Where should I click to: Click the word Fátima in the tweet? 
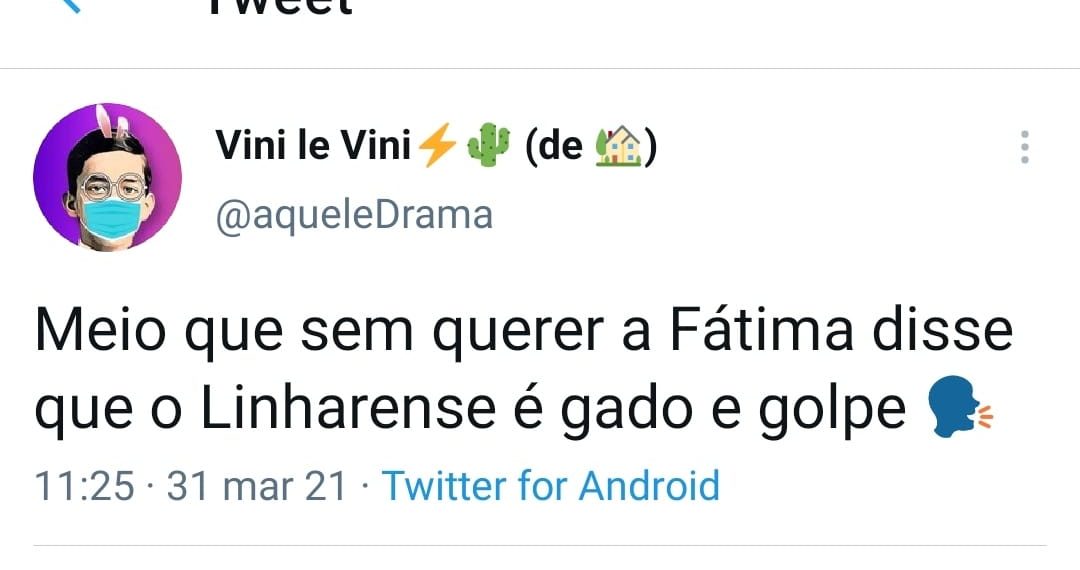click(762, 331)
